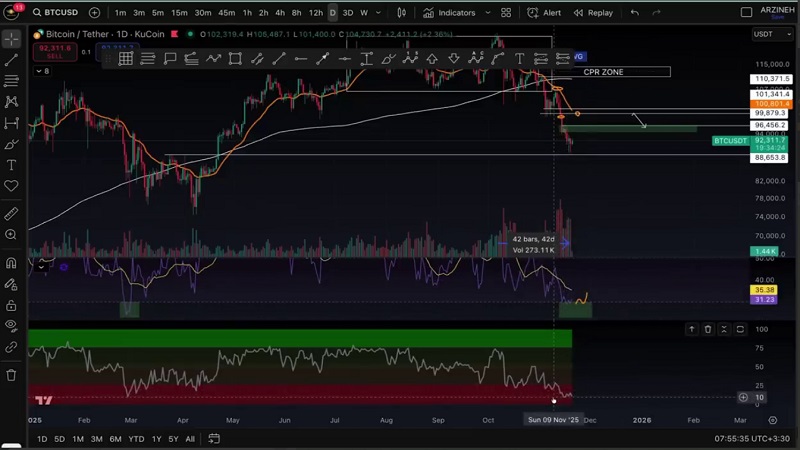Click the zoom in magnifier tool
The height and width of the screenshot is (450, 800).
click(x=12, y=235)
